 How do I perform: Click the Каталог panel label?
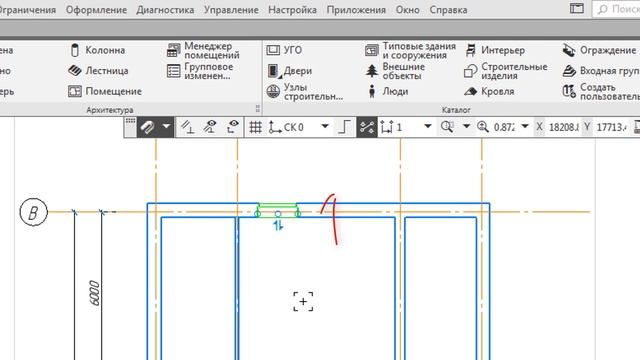point(456,110)
